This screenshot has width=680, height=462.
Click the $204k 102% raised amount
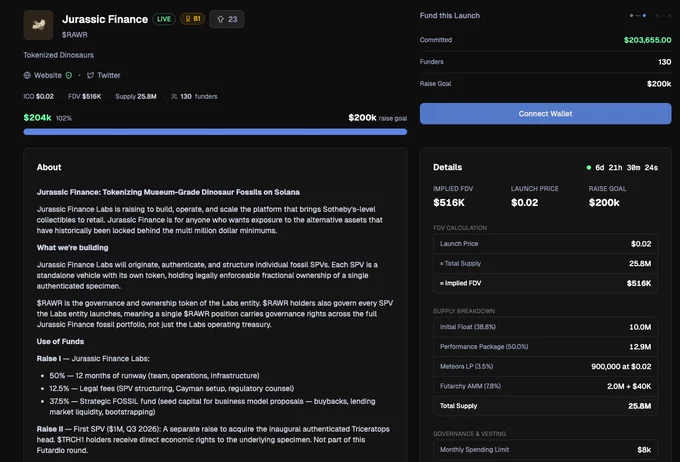pyautogui.click(x=48, y=118)
